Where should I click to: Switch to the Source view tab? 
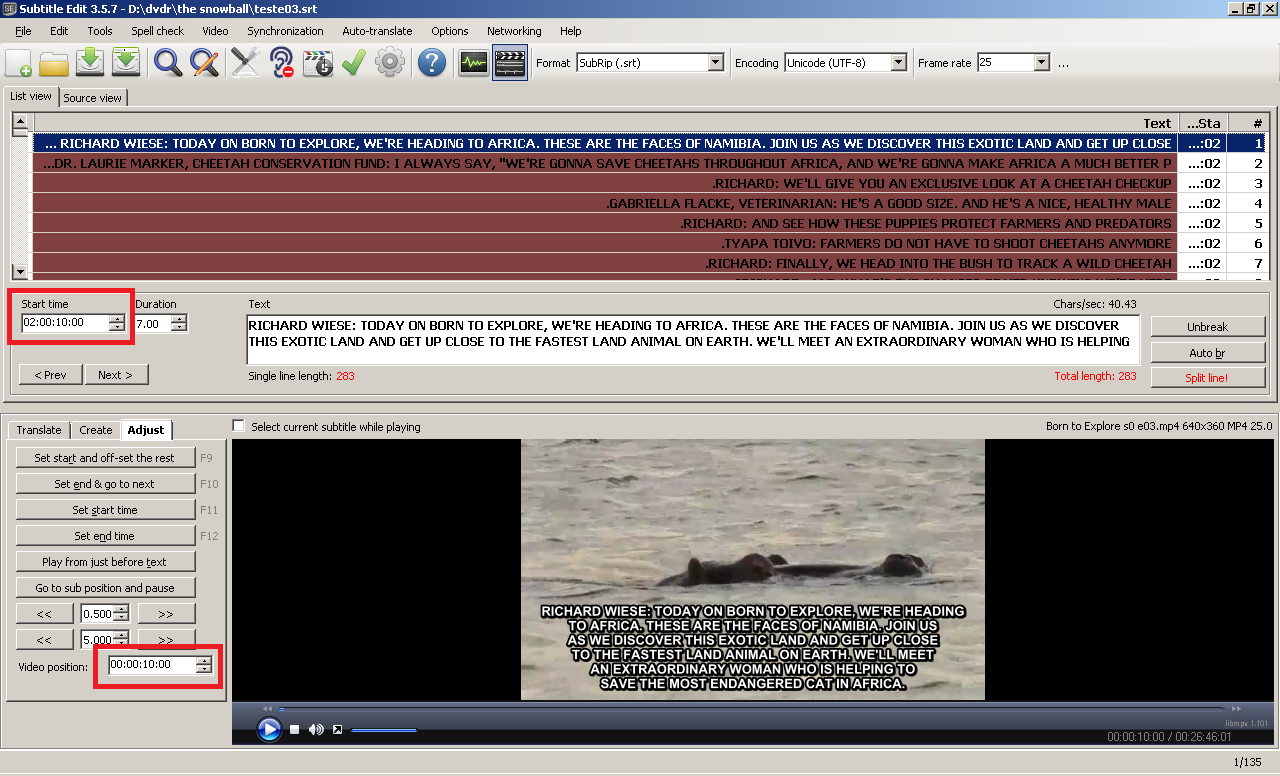(93, 98)
